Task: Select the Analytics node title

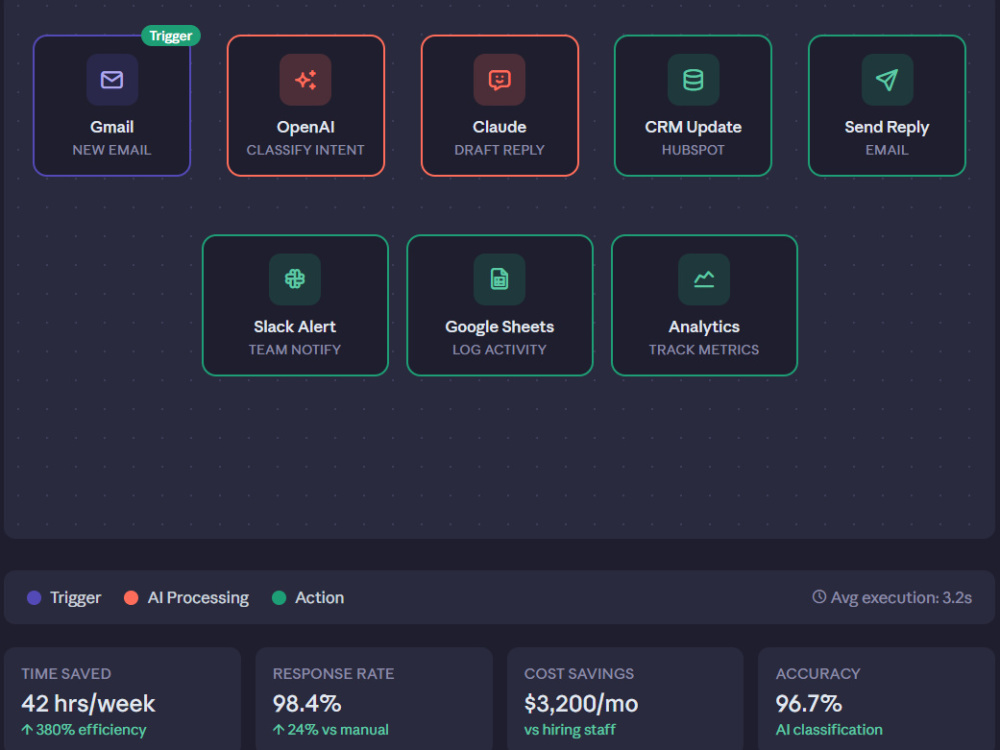Action: 704,327
